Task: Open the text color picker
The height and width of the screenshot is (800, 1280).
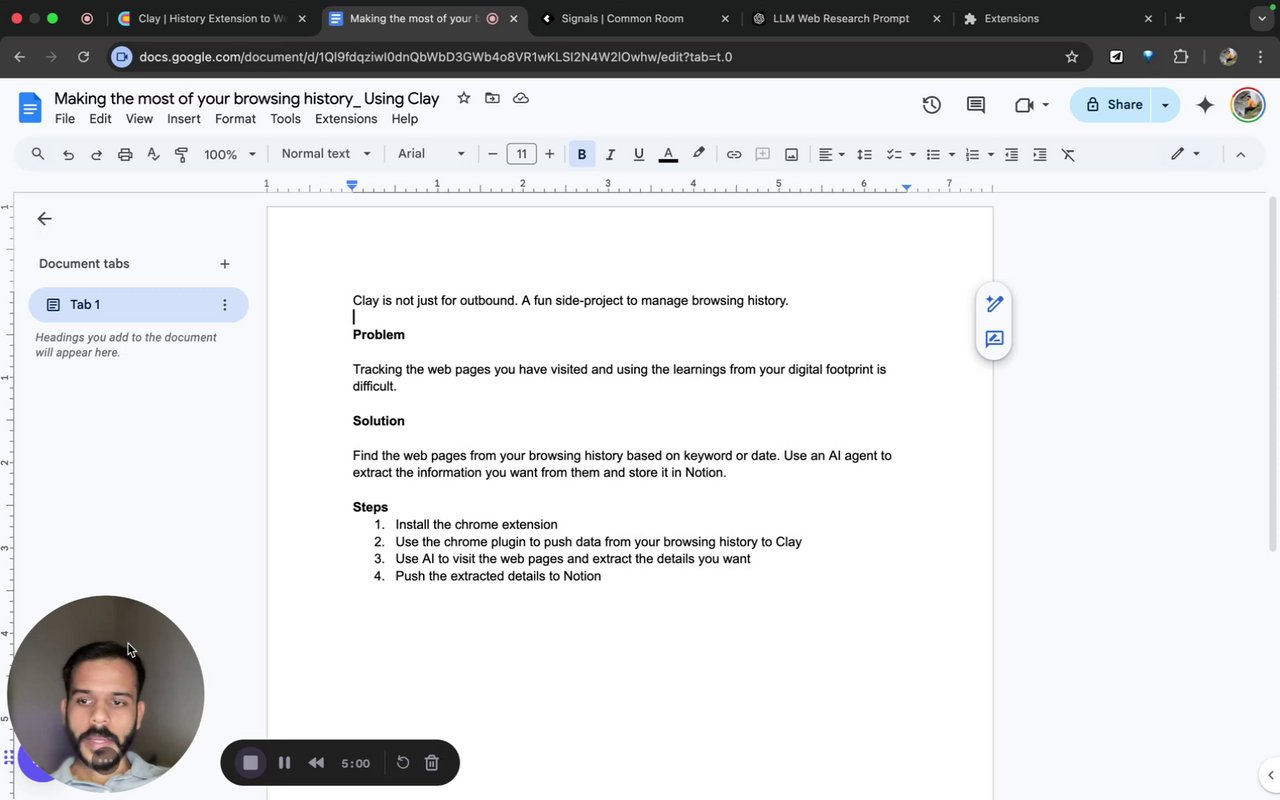Action: (668, 154)
